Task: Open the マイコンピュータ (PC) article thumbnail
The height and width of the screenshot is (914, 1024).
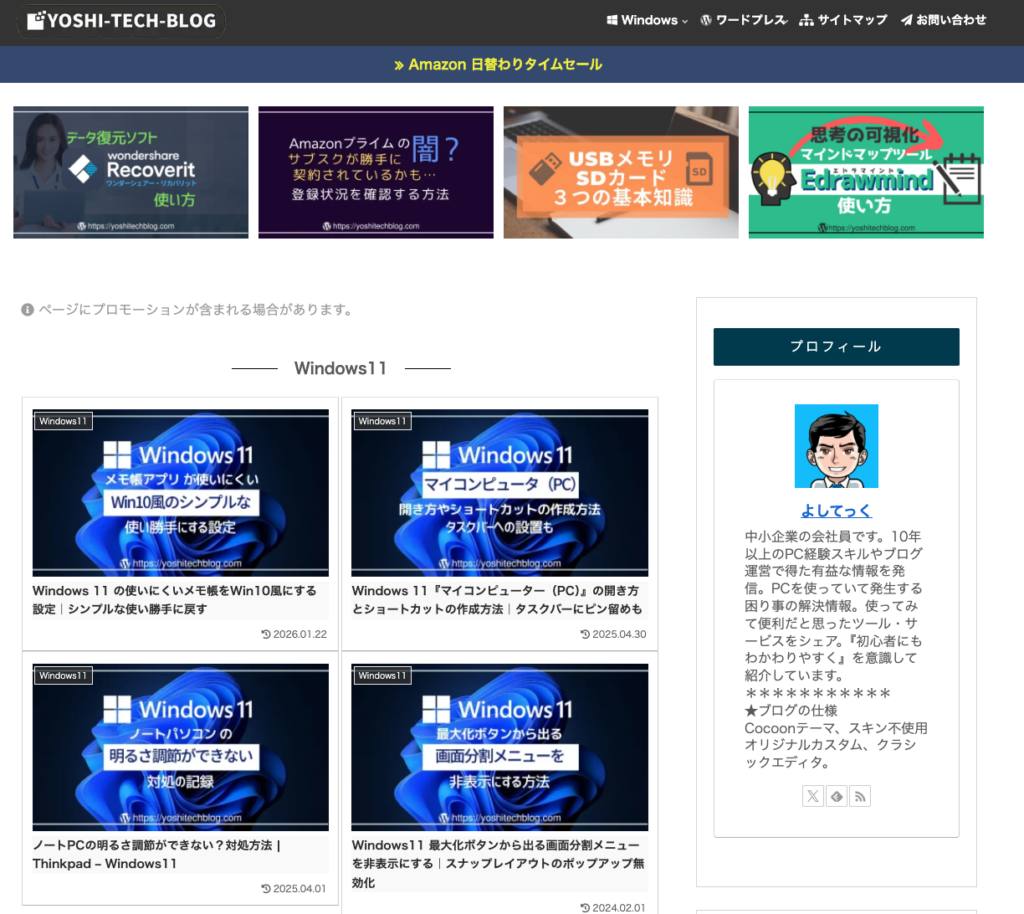Action: click(x=499, y=492)
